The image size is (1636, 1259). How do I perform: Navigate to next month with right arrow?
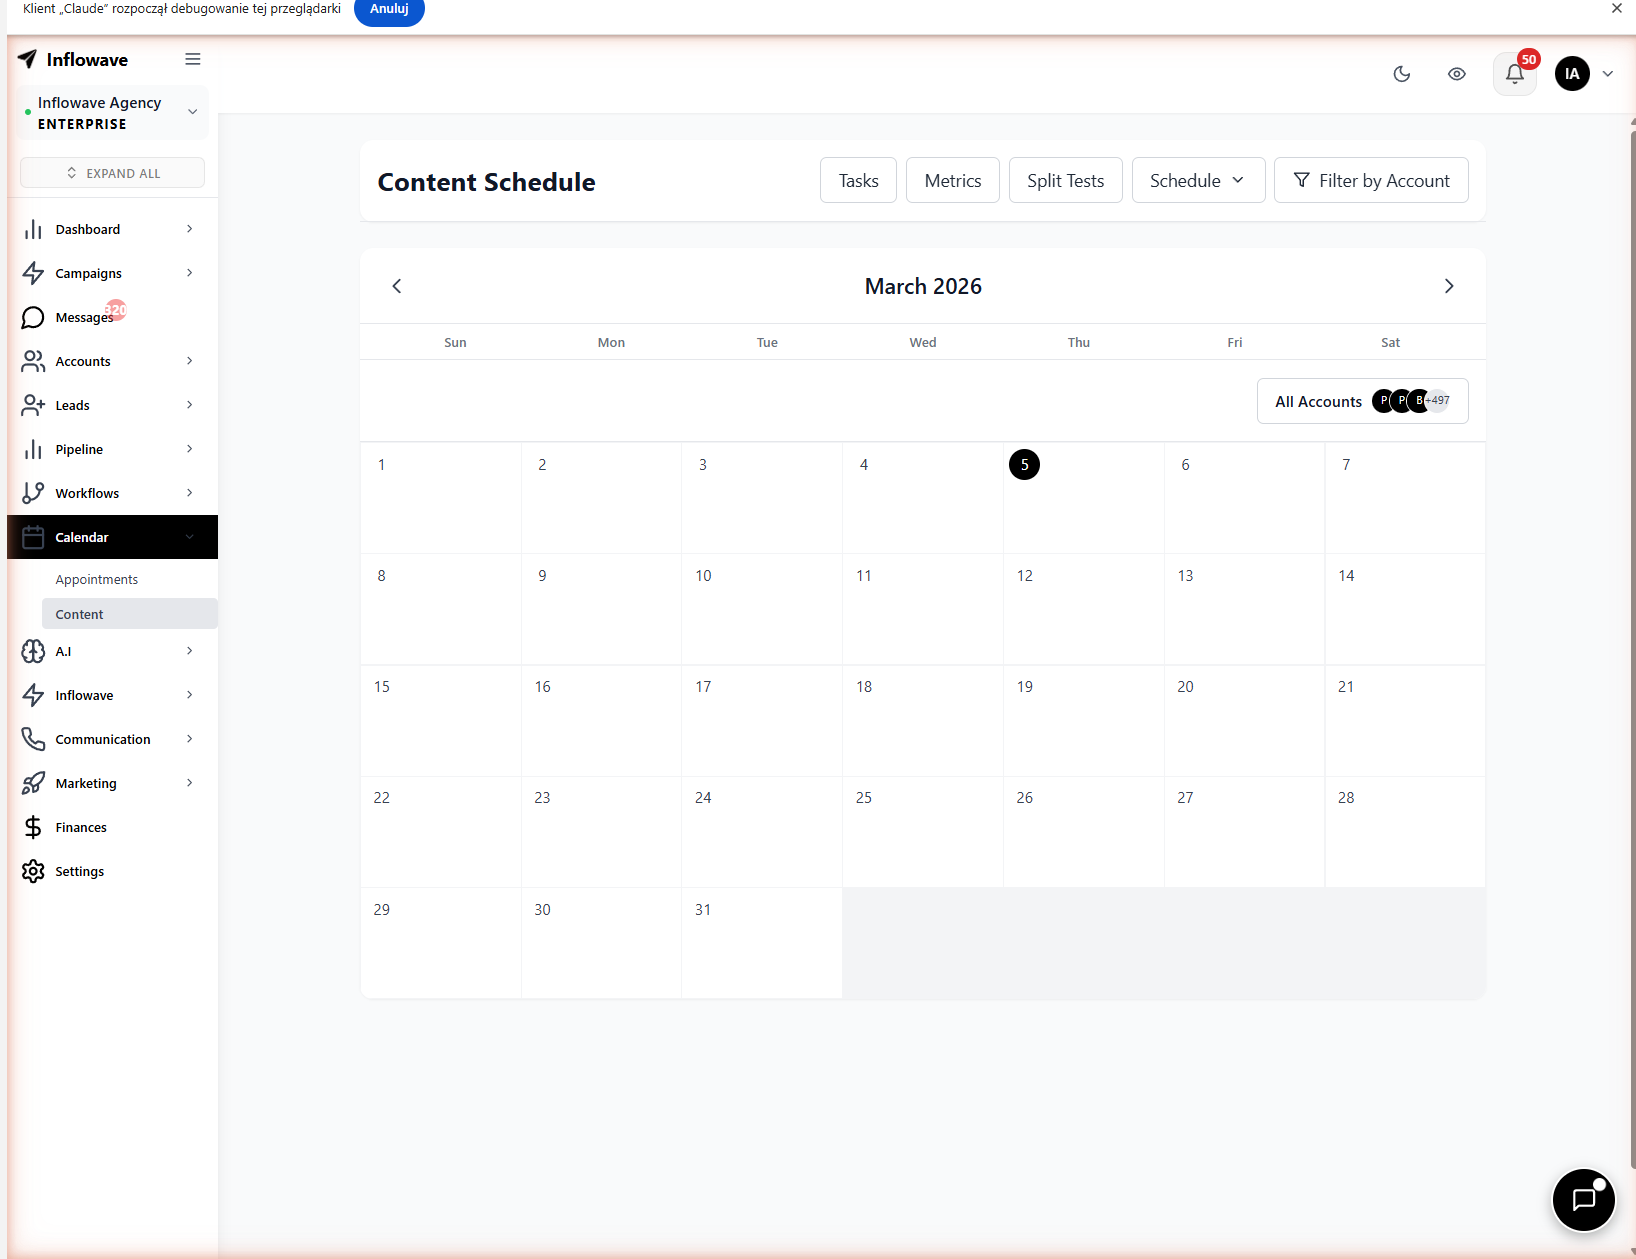click(1449, 286)
